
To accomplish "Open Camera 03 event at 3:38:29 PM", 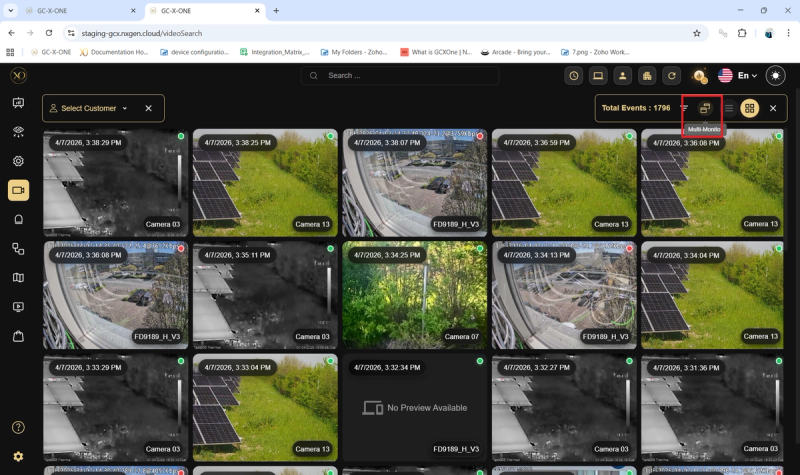I will 115,183.
